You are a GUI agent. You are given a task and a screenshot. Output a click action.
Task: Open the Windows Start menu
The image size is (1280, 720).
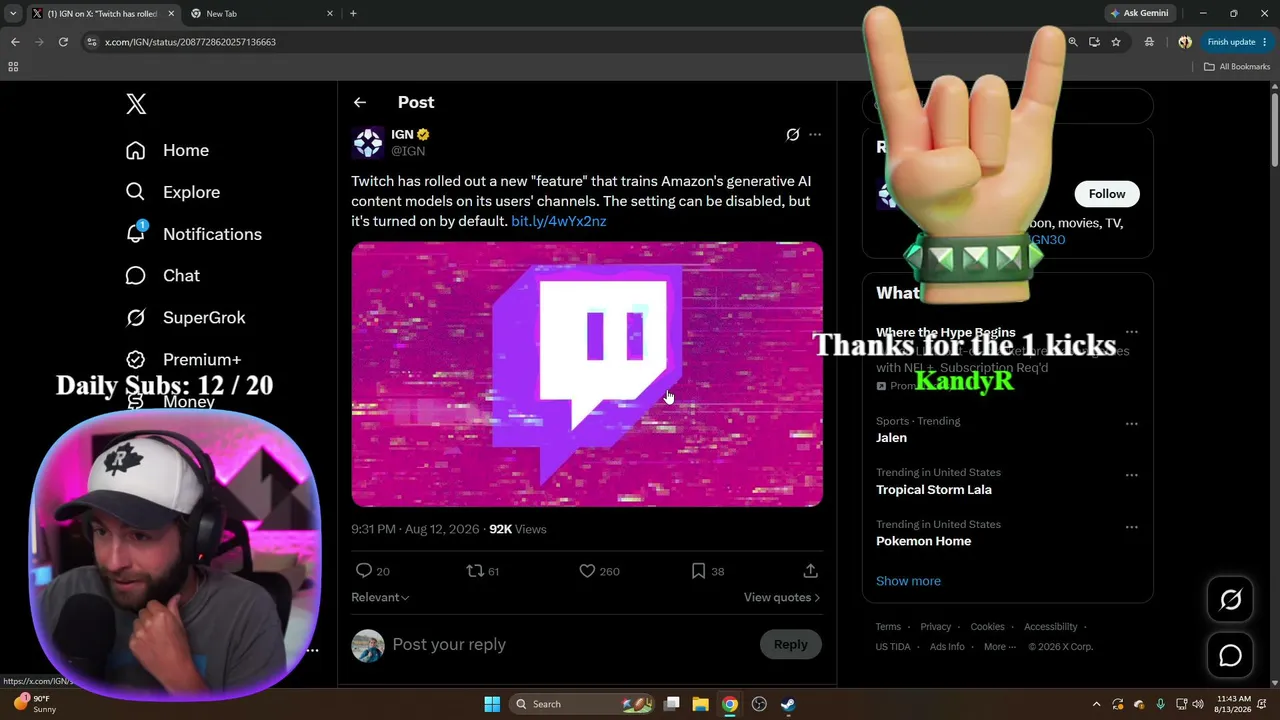pos(492,704)
